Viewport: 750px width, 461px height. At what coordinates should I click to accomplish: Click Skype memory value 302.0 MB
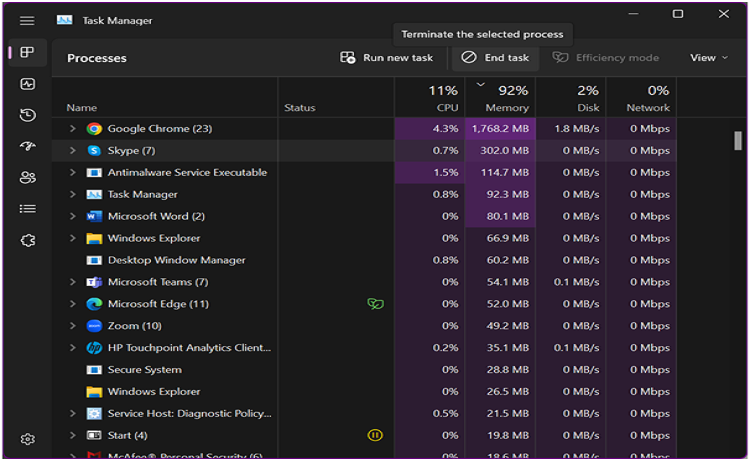point(505,151)
